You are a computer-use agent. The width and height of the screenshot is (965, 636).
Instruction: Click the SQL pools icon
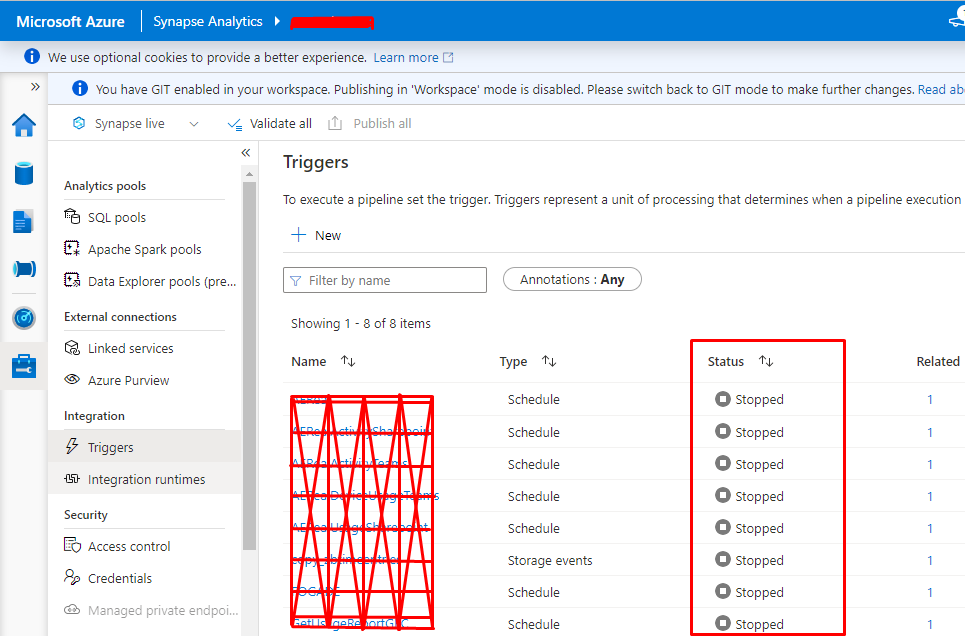[x=72, y=216]
